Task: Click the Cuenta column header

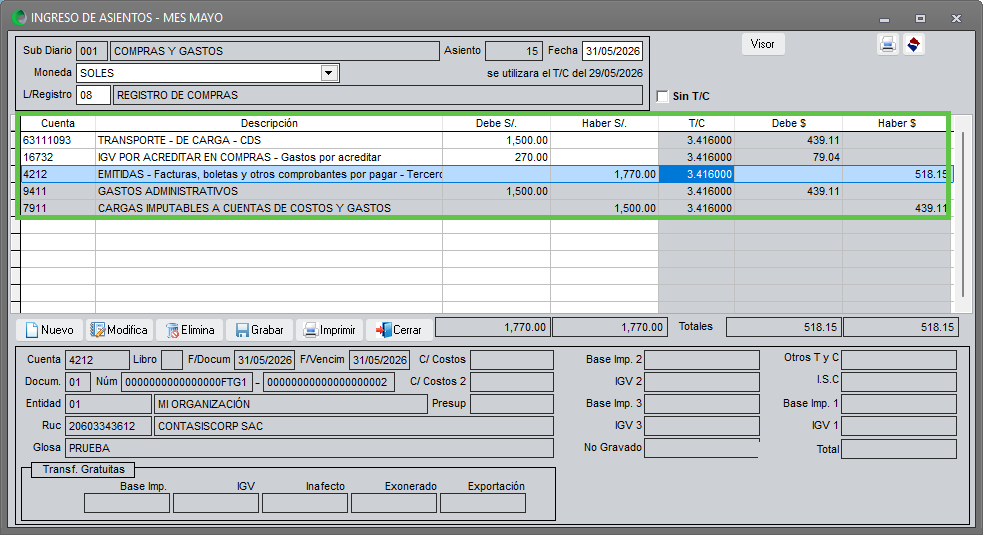Action: tap(58, 124)
